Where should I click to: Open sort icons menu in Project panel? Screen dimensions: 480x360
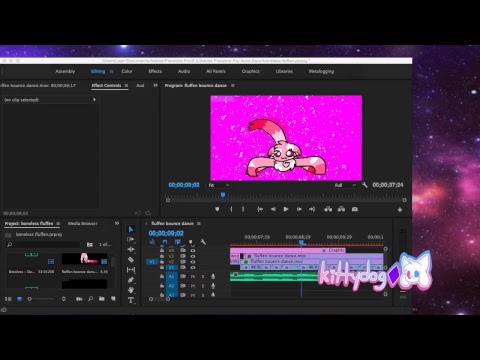64,299
